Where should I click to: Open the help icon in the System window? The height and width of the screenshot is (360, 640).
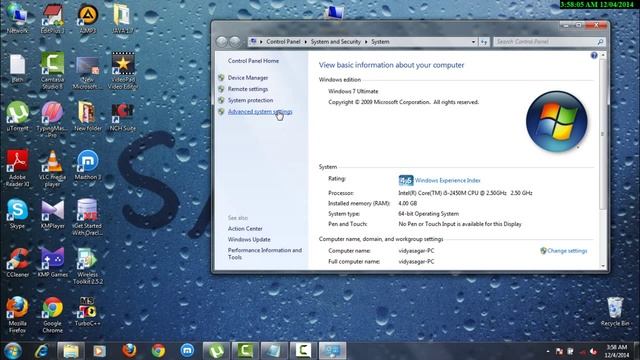[x=594, y=56]
